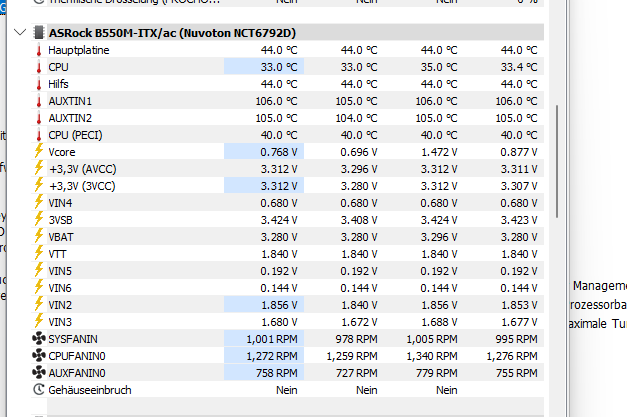This screenshot has width=627, height=417.
Task: Select the VBAT sensor label
Action: tap(61, 237)
